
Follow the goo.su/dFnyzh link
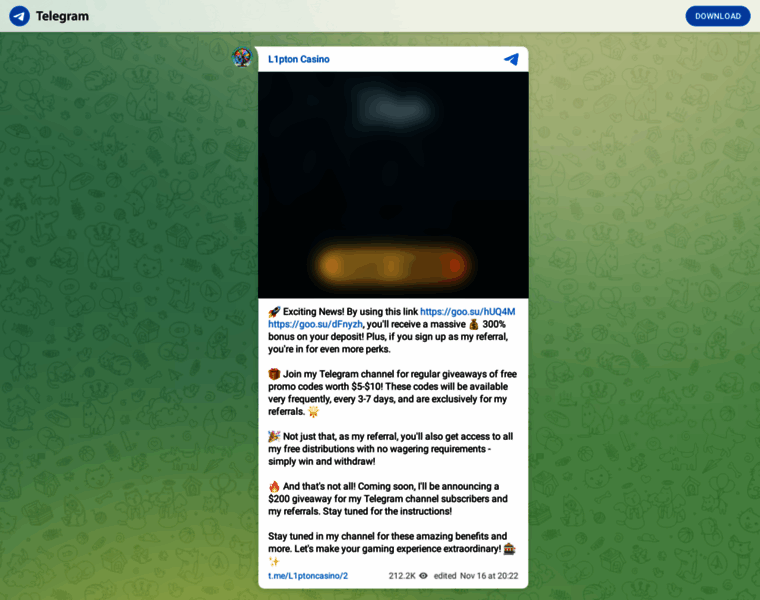pos(315,324)
